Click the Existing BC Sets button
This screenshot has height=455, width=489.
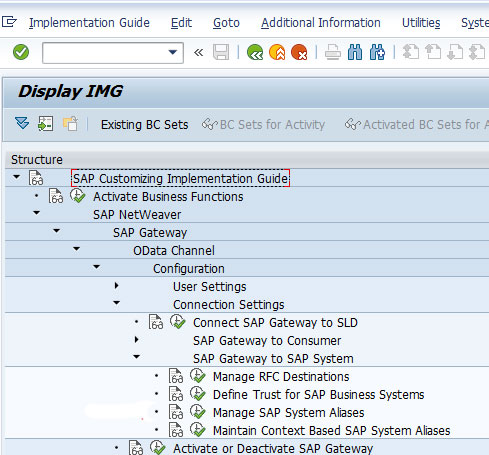[145, 125]
